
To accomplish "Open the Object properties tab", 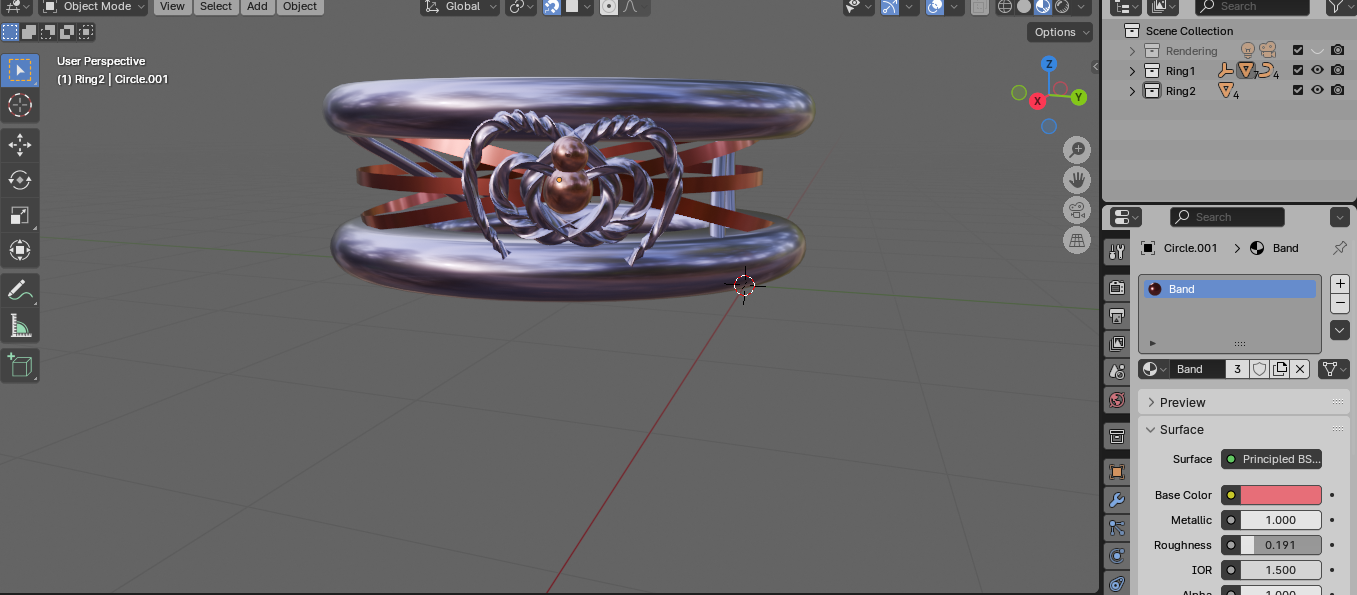I will click(x=1117, y=472).
